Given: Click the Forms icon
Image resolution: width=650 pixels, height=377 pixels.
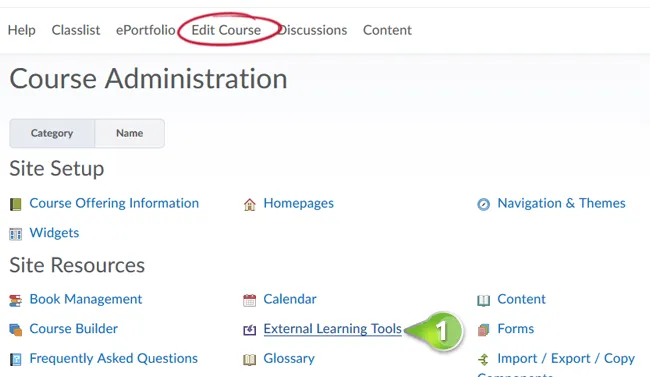Looking at the screenshot, I should coord(483,330).
